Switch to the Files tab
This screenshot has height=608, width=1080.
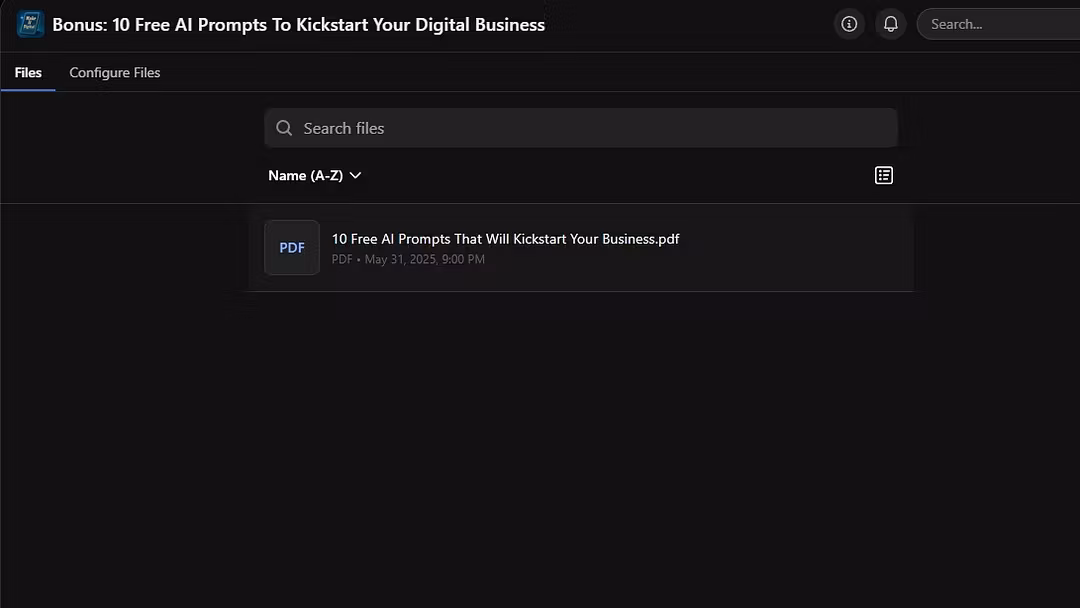pyautogui.click(x=28, y=72)
